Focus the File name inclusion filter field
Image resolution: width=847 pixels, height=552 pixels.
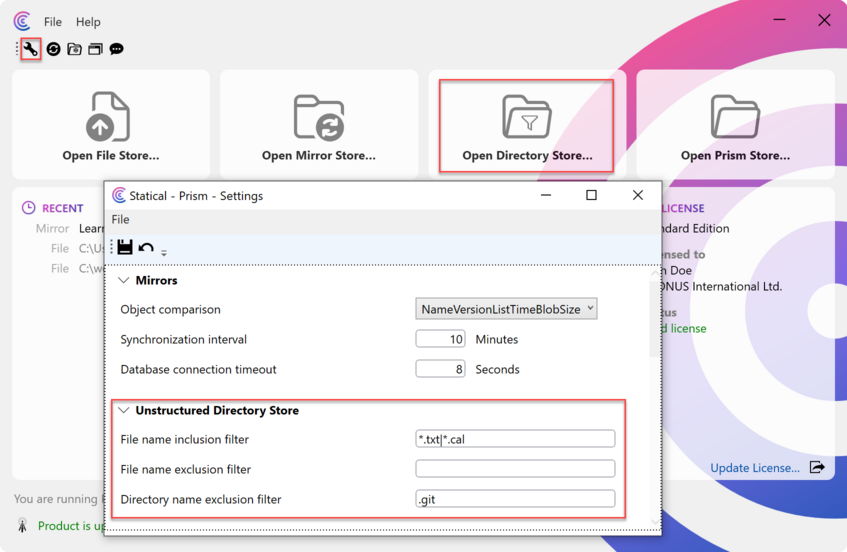tap(515, 439)
